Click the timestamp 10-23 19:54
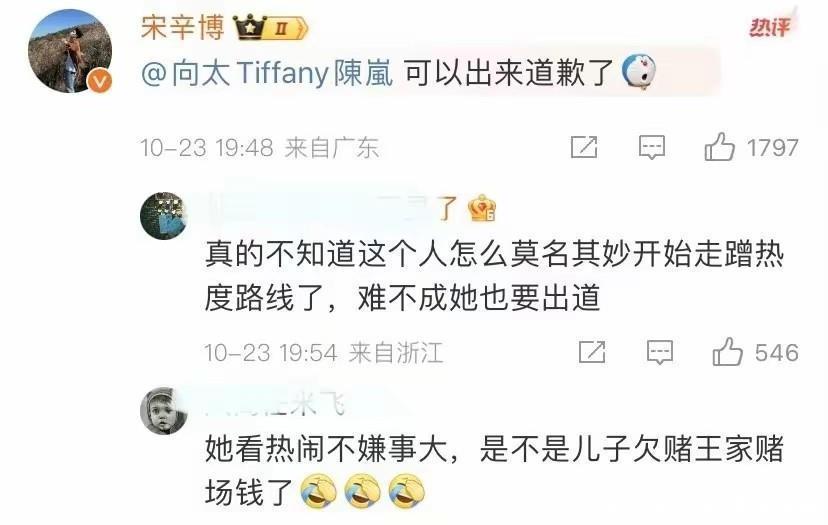Image resolution: width=828 pixels, height=525 pixels. point(271,353)
